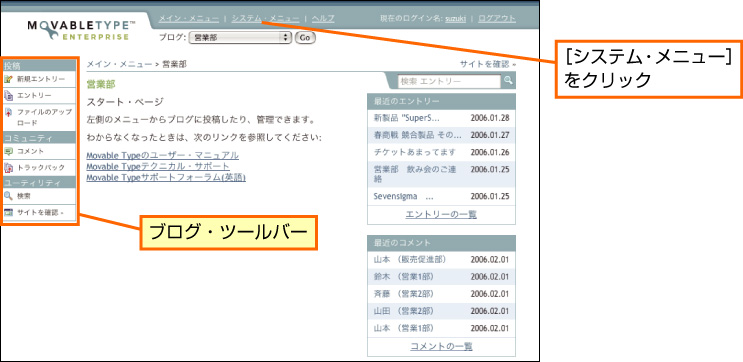Open システム・メニュー in the top navigation
The height and width of the screenshot is (362, 743).
pos(265,18)
